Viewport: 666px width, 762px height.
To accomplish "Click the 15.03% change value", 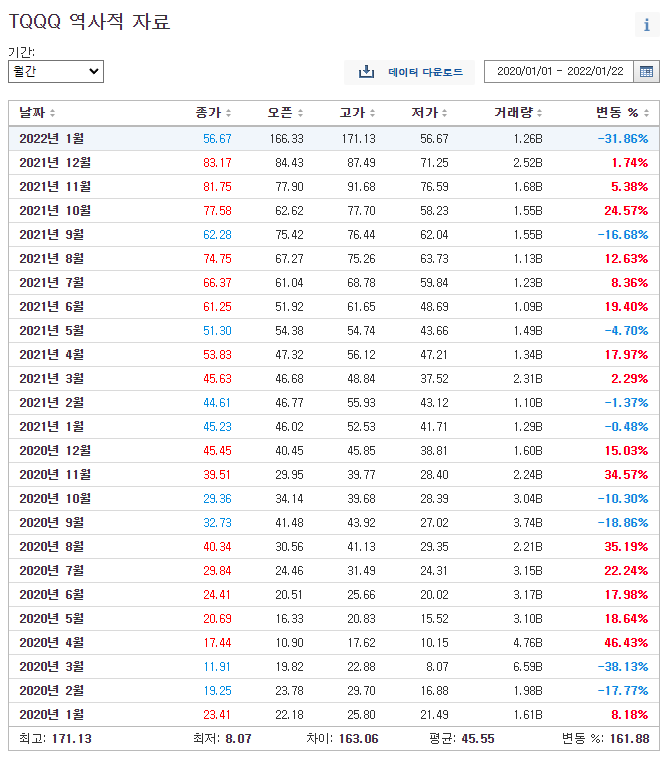I will pyautogui.click(x=626, y=451).
